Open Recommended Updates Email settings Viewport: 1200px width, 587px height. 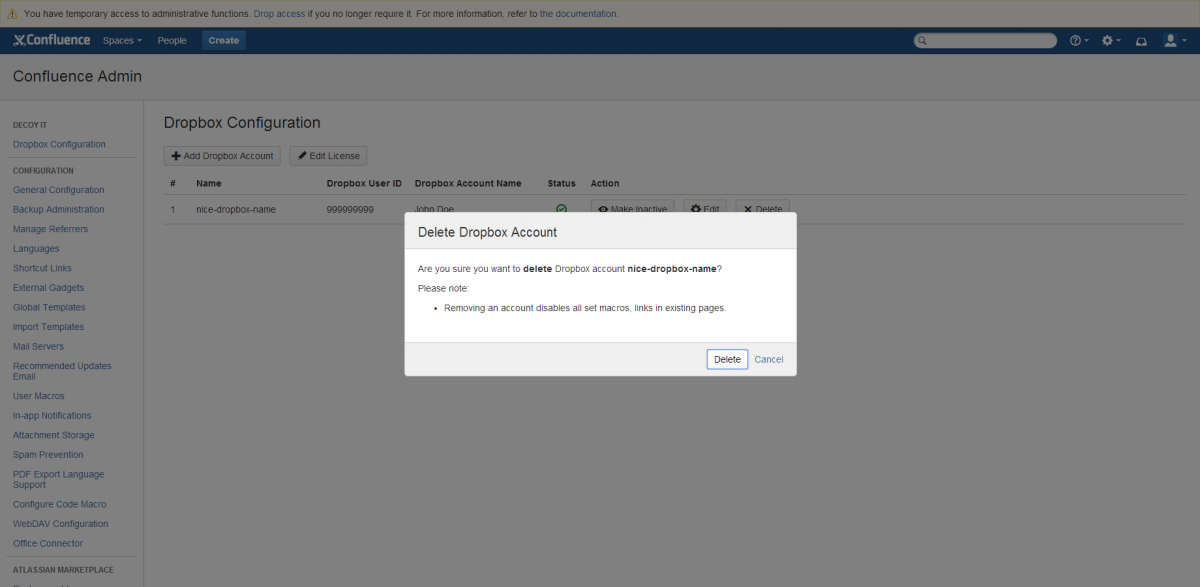pos(62,371)
